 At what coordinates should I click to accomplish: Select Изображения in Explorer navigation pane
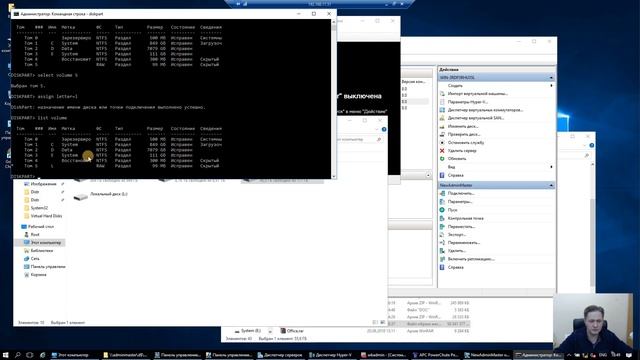pyautogui.click(x=43, y=184)
